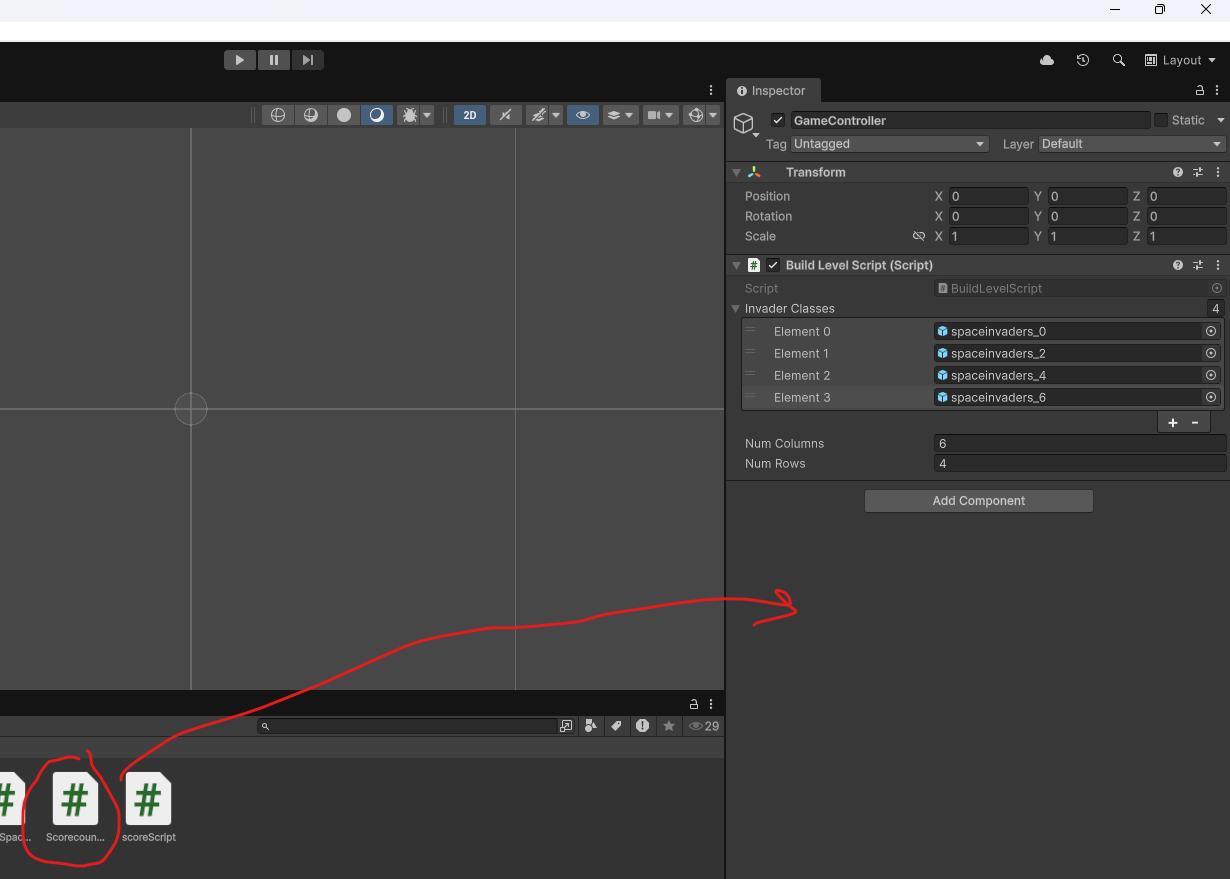This screenshot has height=879, width=1230.
Task: Click the Transform preset sliders icon
Action: [1198, 172]
